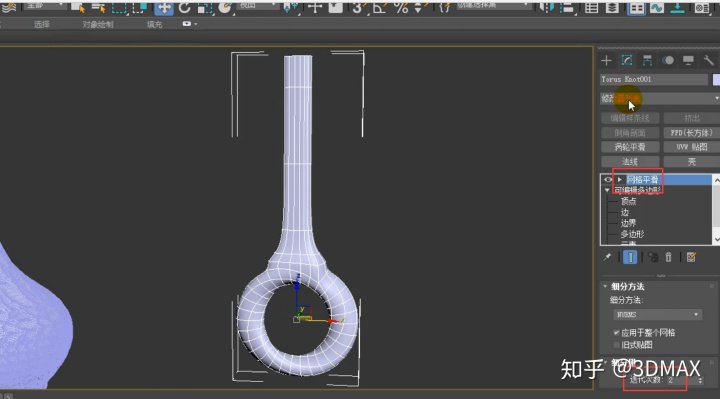Open the 选择 ribbon tab

click(x=41, y=24)
